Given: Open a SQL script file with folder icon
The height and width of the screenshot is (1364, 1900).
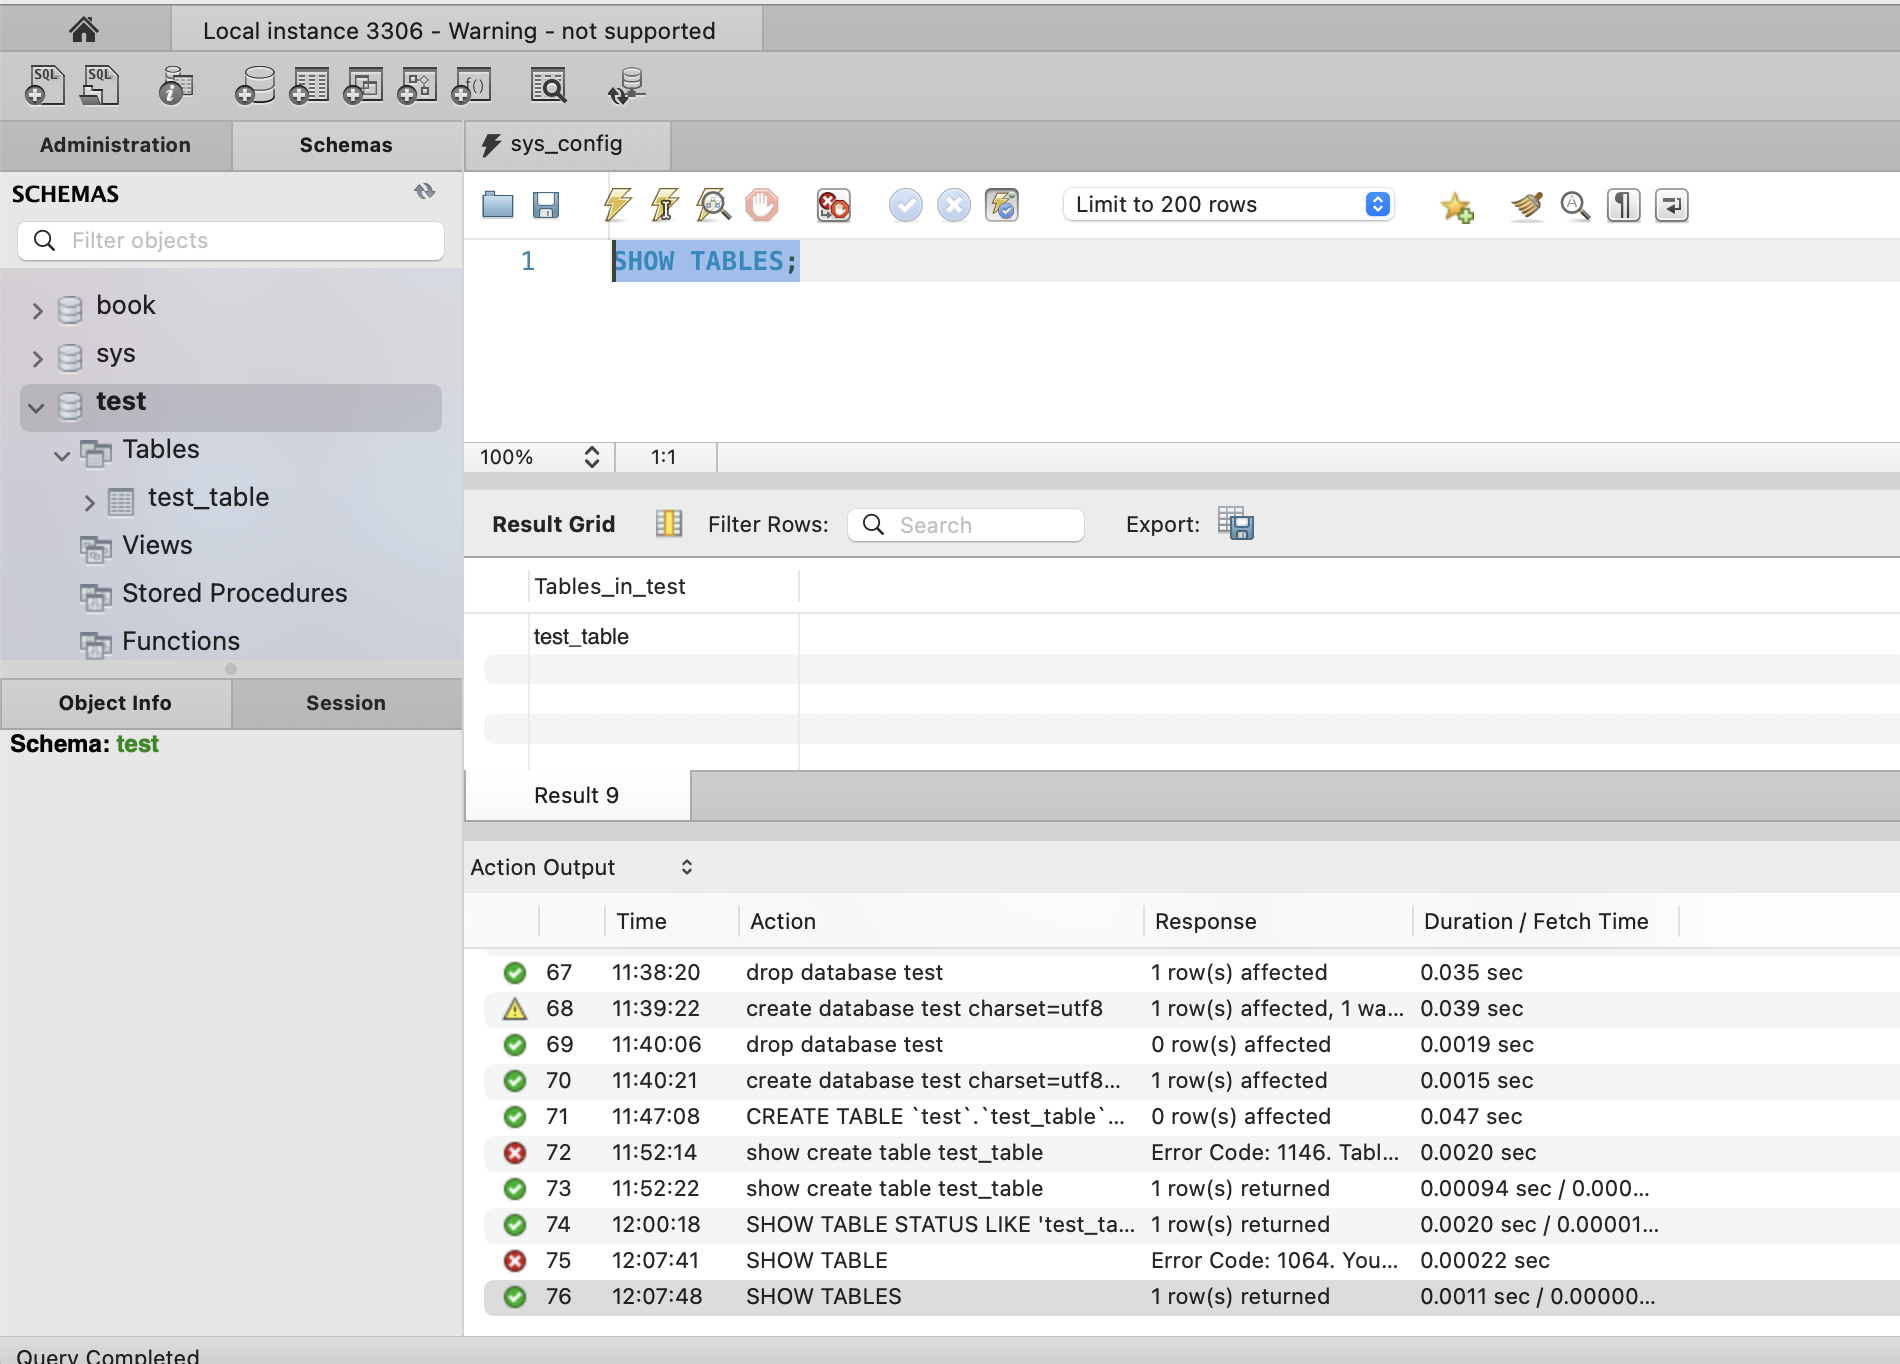Looking at the screenshot, I should [497, 205].
